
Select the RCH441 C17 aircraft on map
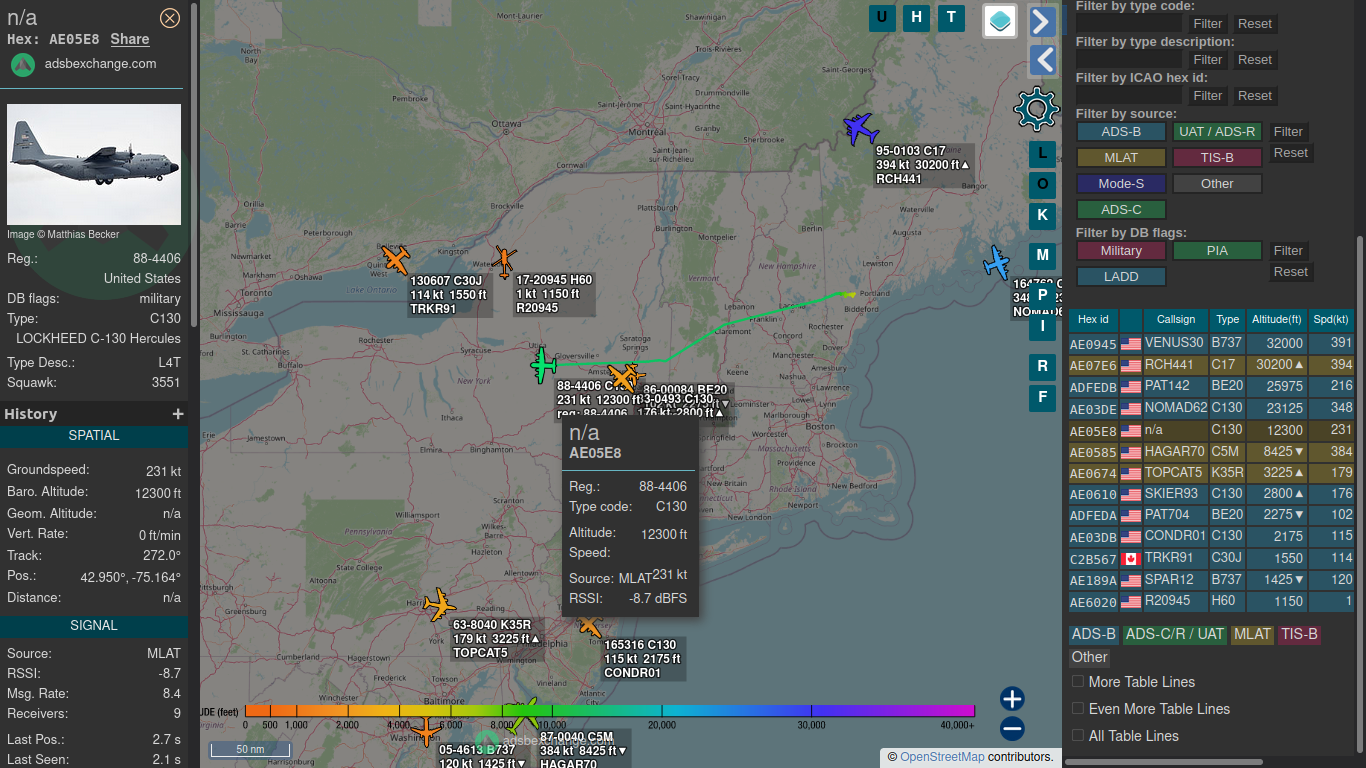[x=860, y=128]
